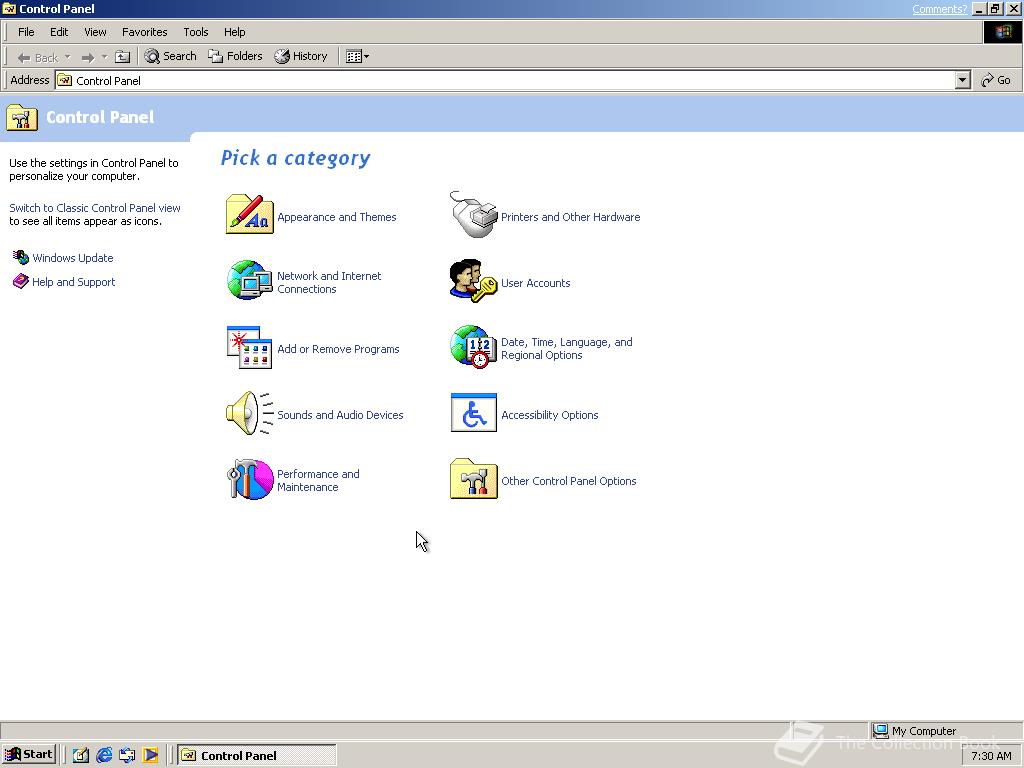Open Appearance and Themes category icon

click(249, 214)
